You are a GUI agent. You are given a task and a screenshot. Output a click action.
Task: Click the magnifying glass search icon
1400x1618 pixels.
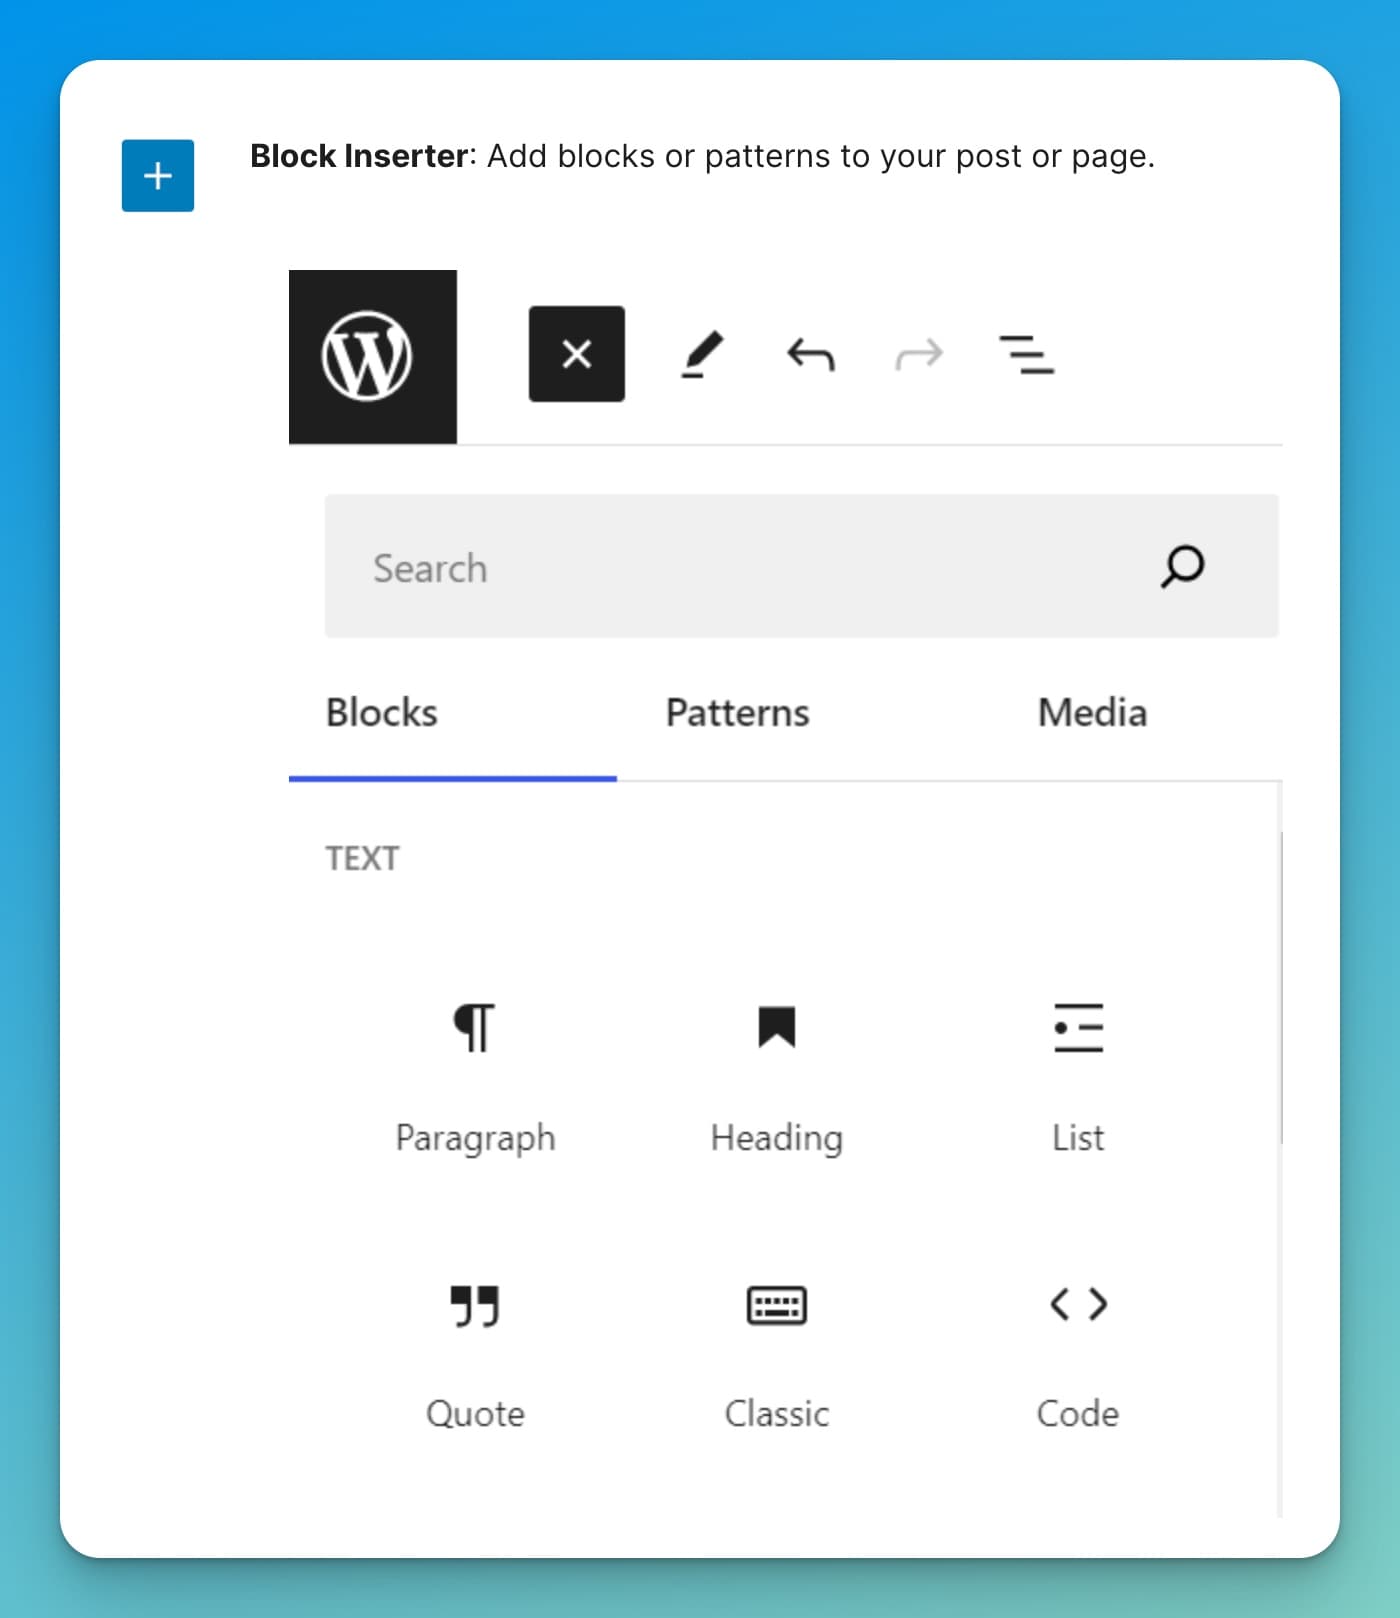pos(1182,567)
